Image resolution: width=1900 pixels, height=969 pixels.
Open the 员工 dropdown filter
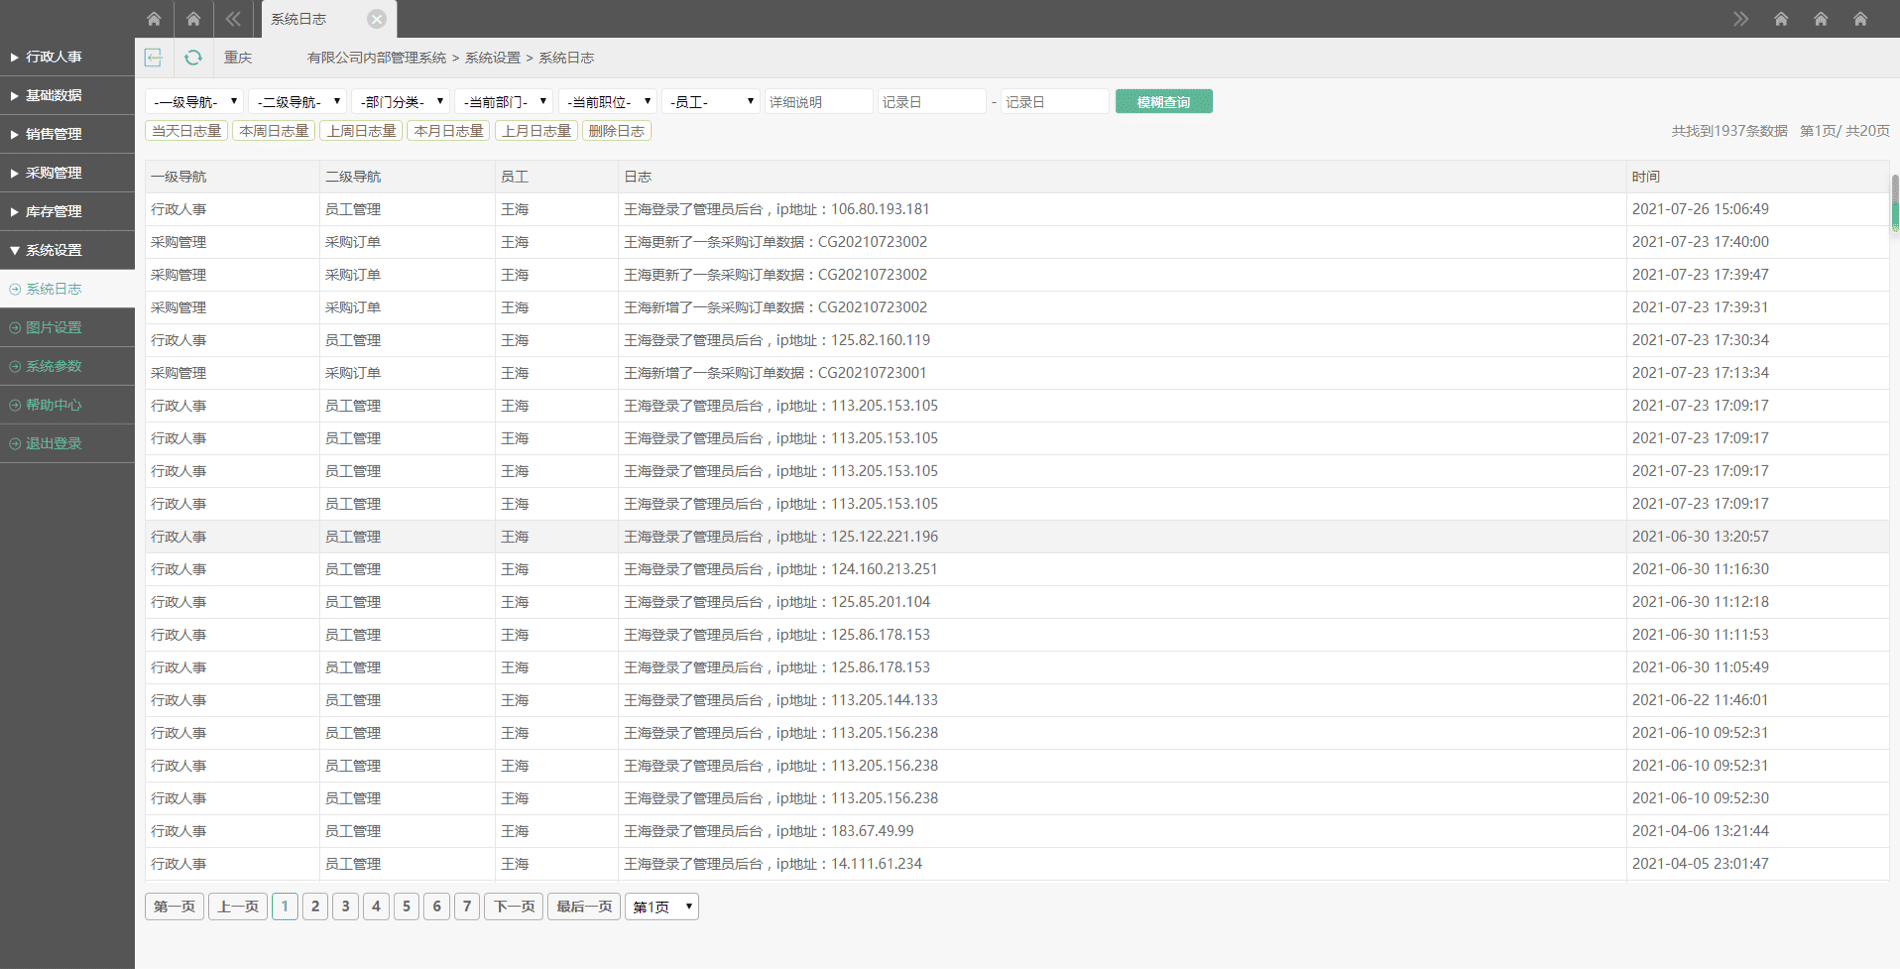[711, 102]
